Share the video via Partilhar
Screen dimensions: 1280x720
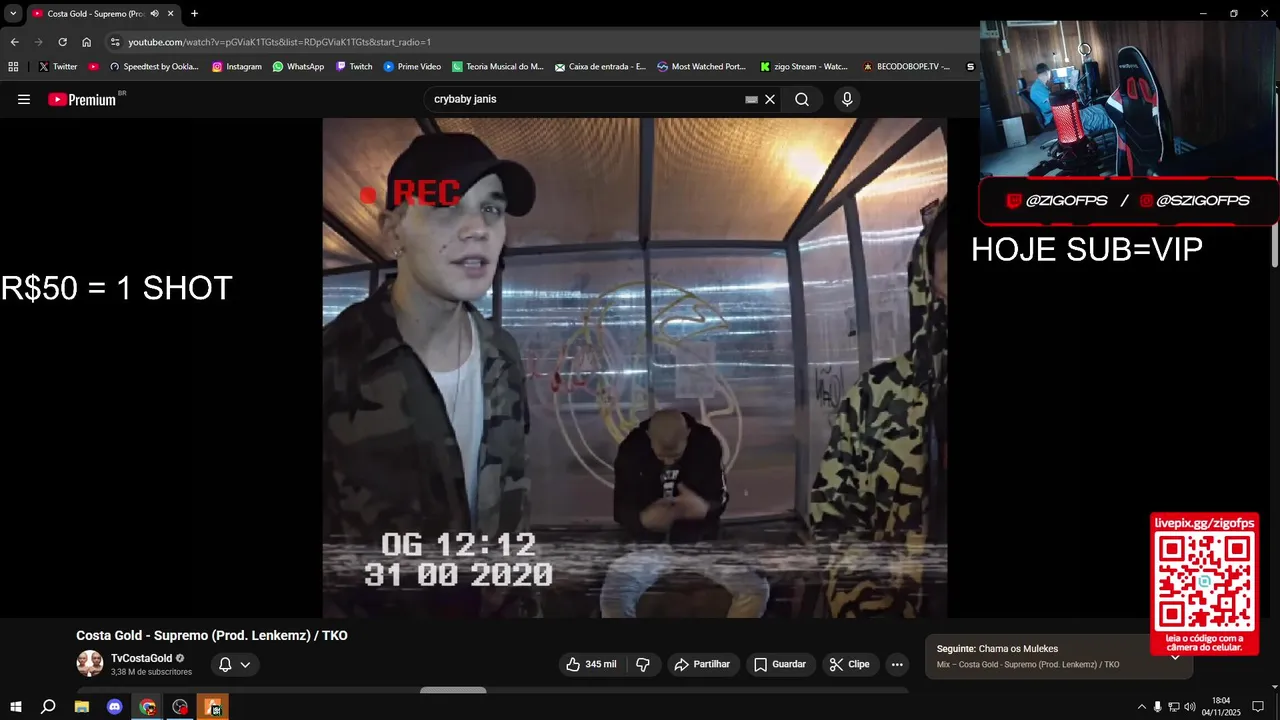click(702, 664)
